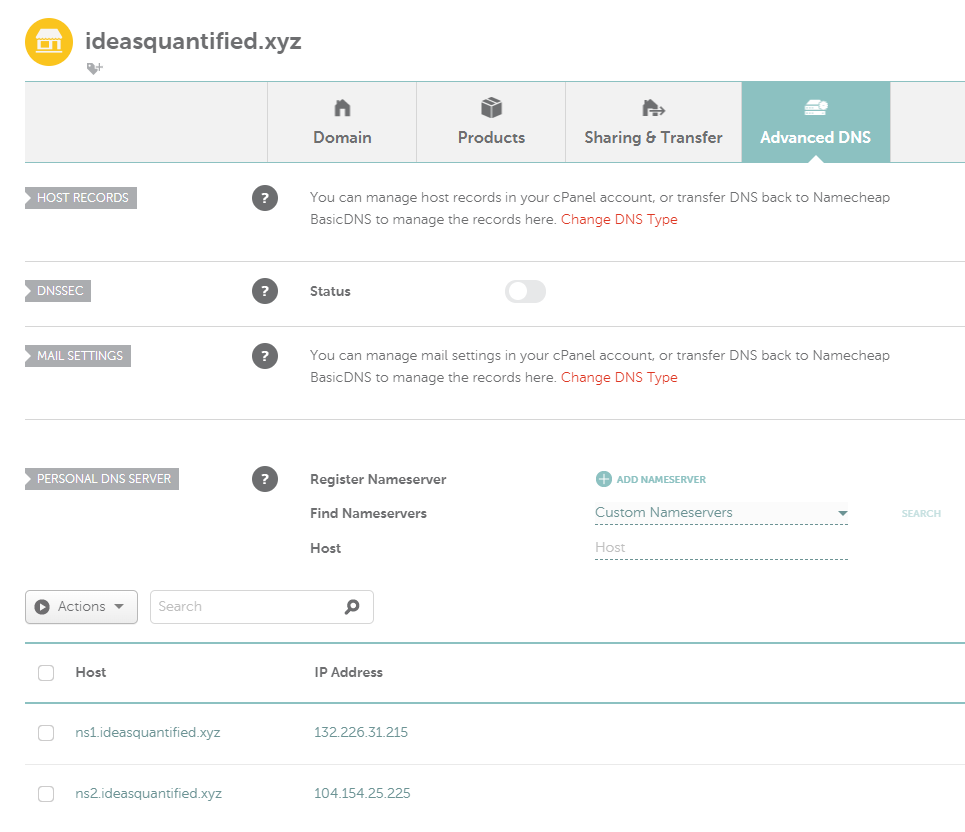
Task: Click the DNSSEC section label
Action: [x=58, y=291]
